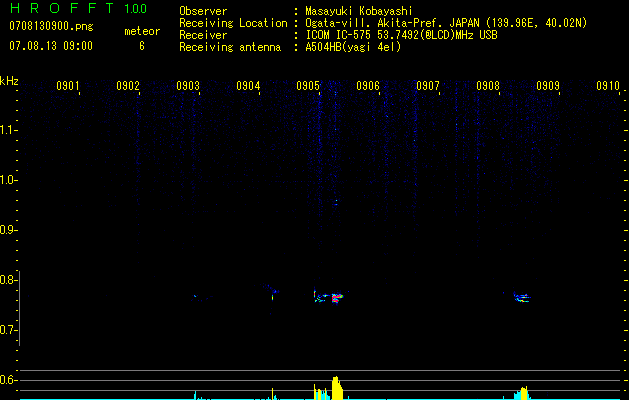Click the meteor count label
Viewport: 629px width, 400px height.
coord(142,31)
